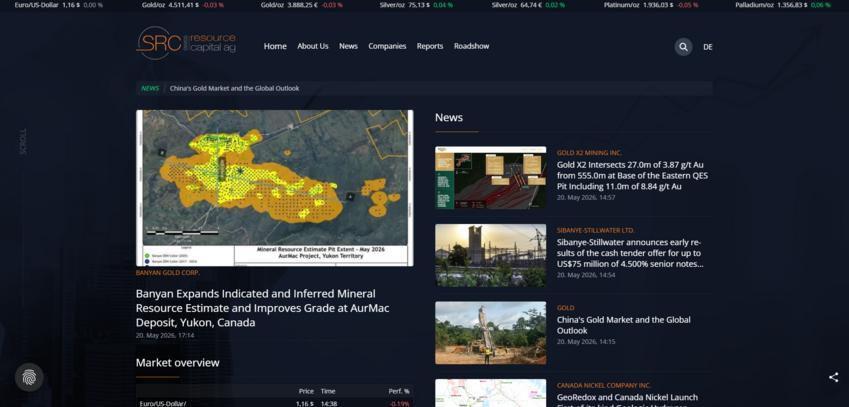Open the Reports menu item
Screen dimensions: 849x407
430,47
